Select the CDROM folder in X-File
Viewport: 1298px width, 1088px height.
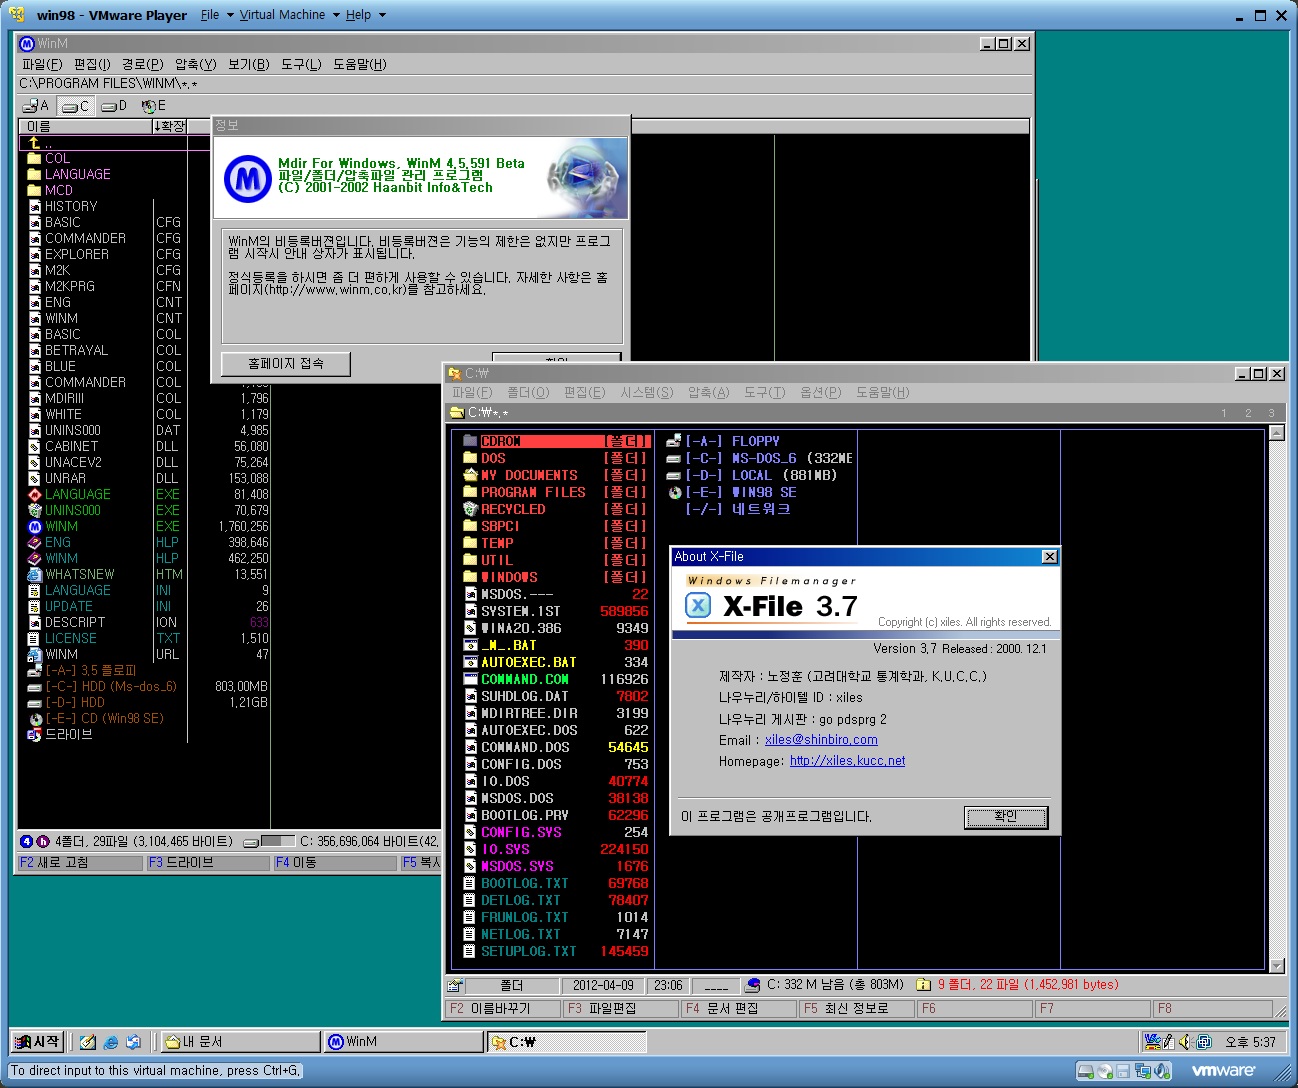coord(556,441)
